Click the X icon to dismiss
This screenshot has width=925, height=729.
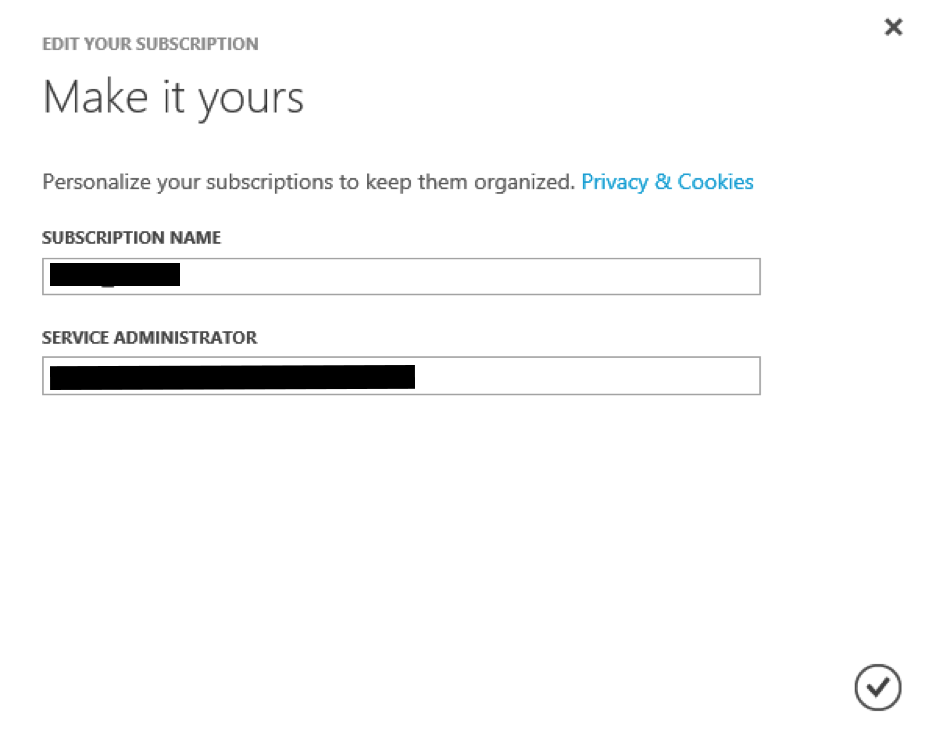pos(893,27)
